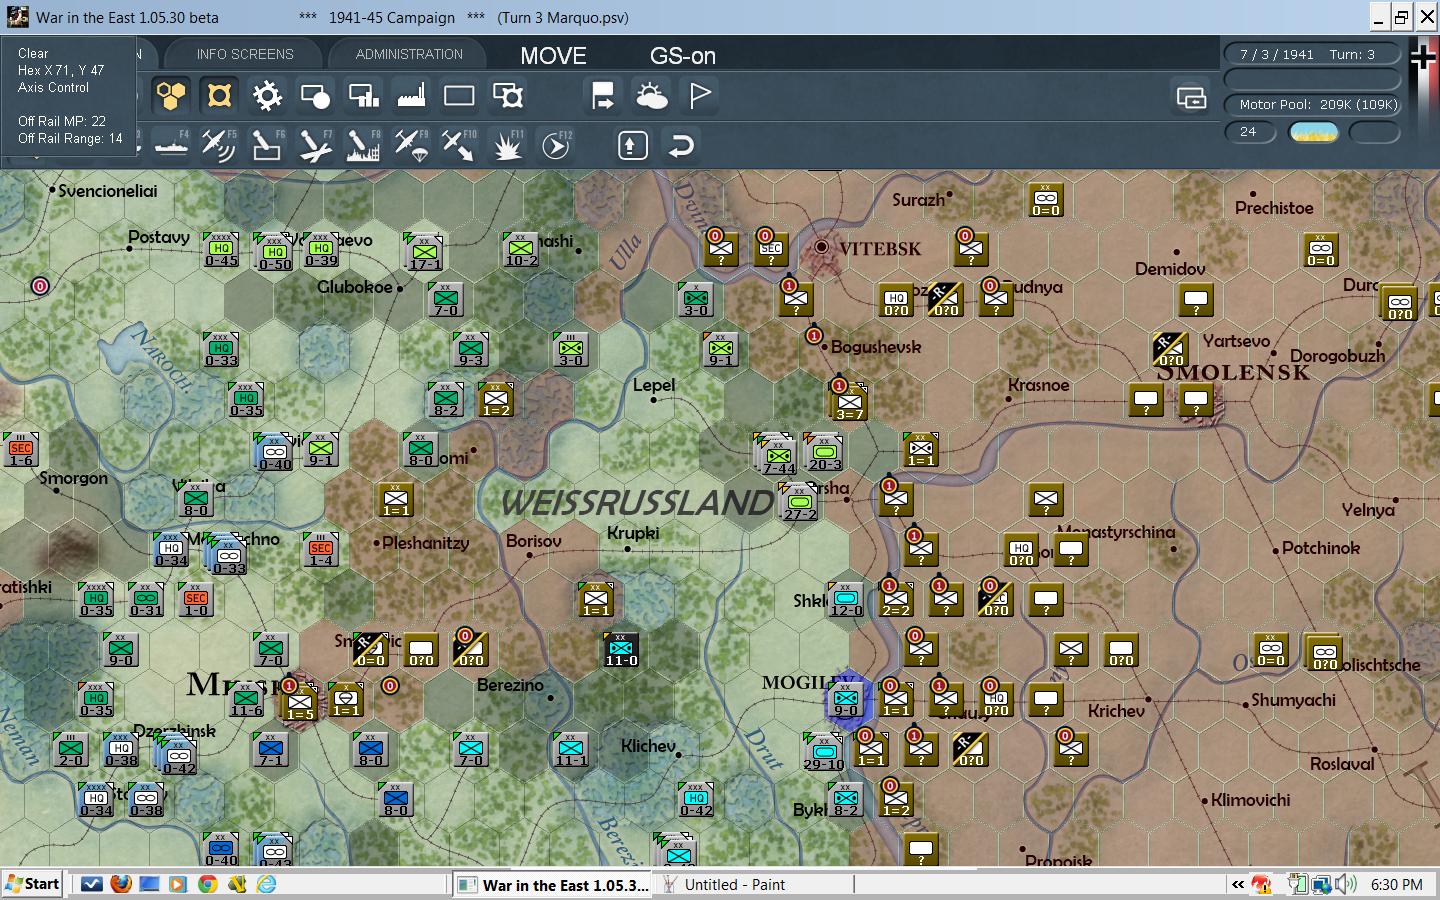
Task: Click the SMOLENSK city label
Action: 1233,372
